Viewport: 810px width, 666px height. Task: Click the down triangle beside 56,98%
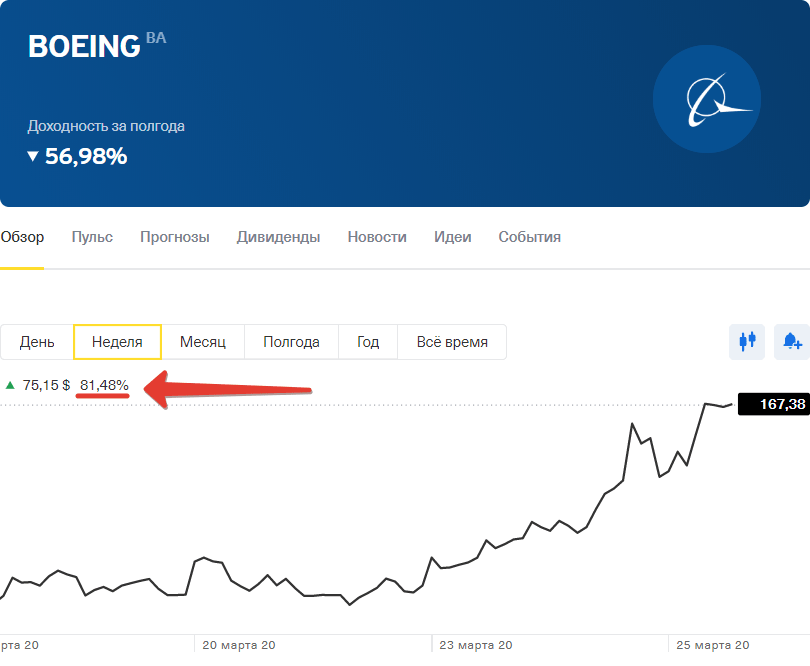pos(33,156)
